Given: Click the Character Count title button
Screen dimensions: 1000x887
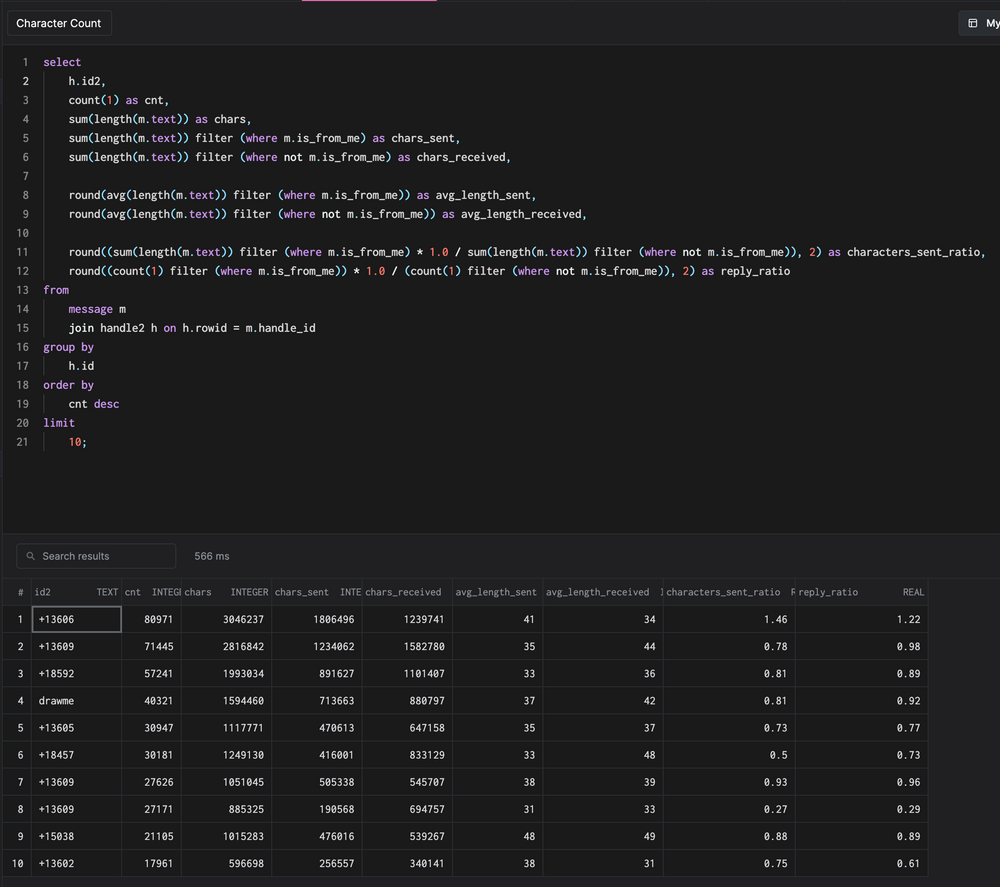Looking at the screenshot, I should pyautogui.click(x=58, y=23).
